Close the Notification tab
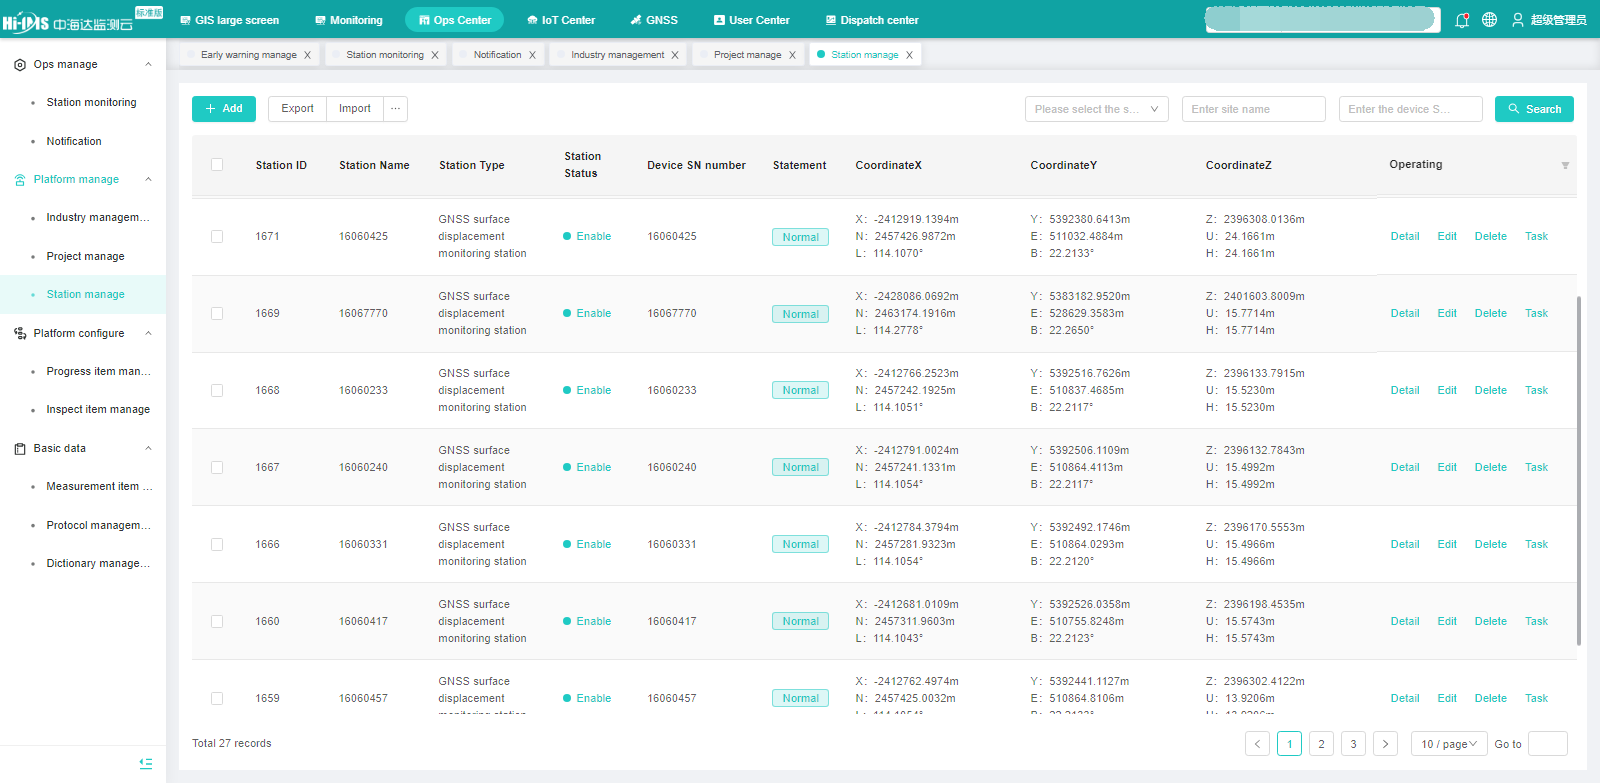 coord(532,55)
